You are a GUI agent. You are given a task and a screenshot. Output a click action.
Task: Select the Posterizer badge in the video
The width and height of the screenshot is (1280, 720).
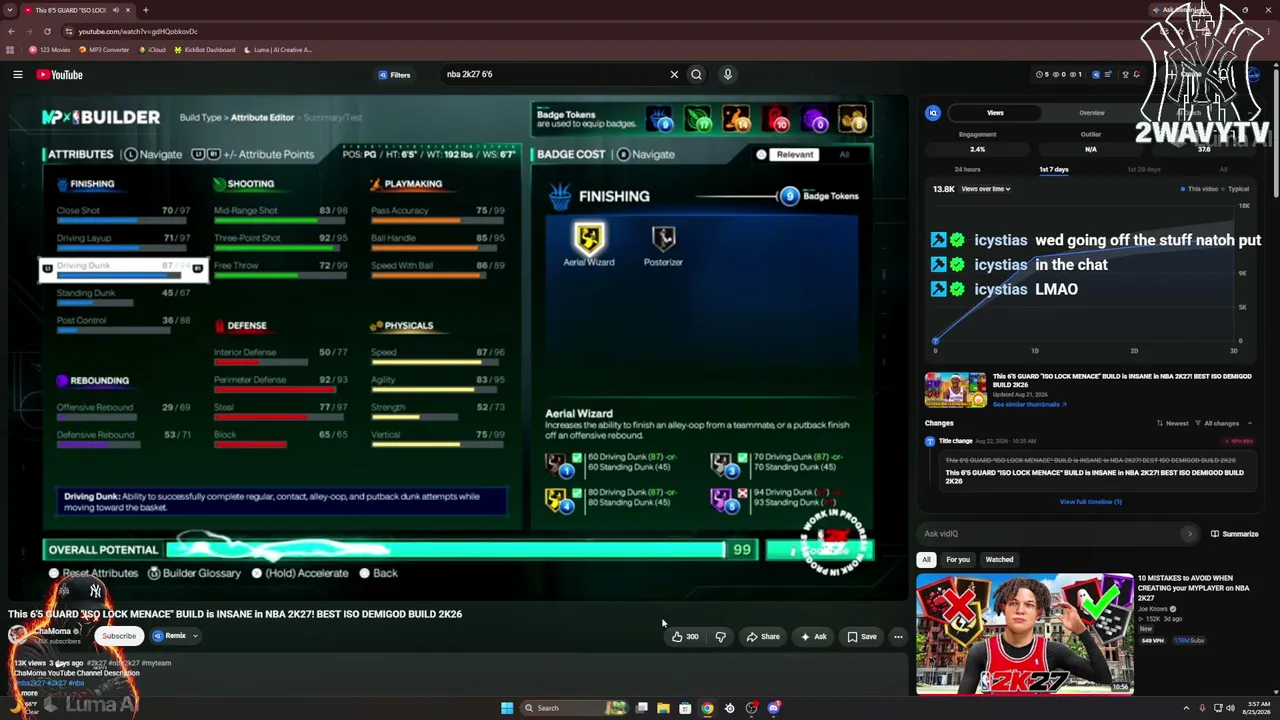663,245
